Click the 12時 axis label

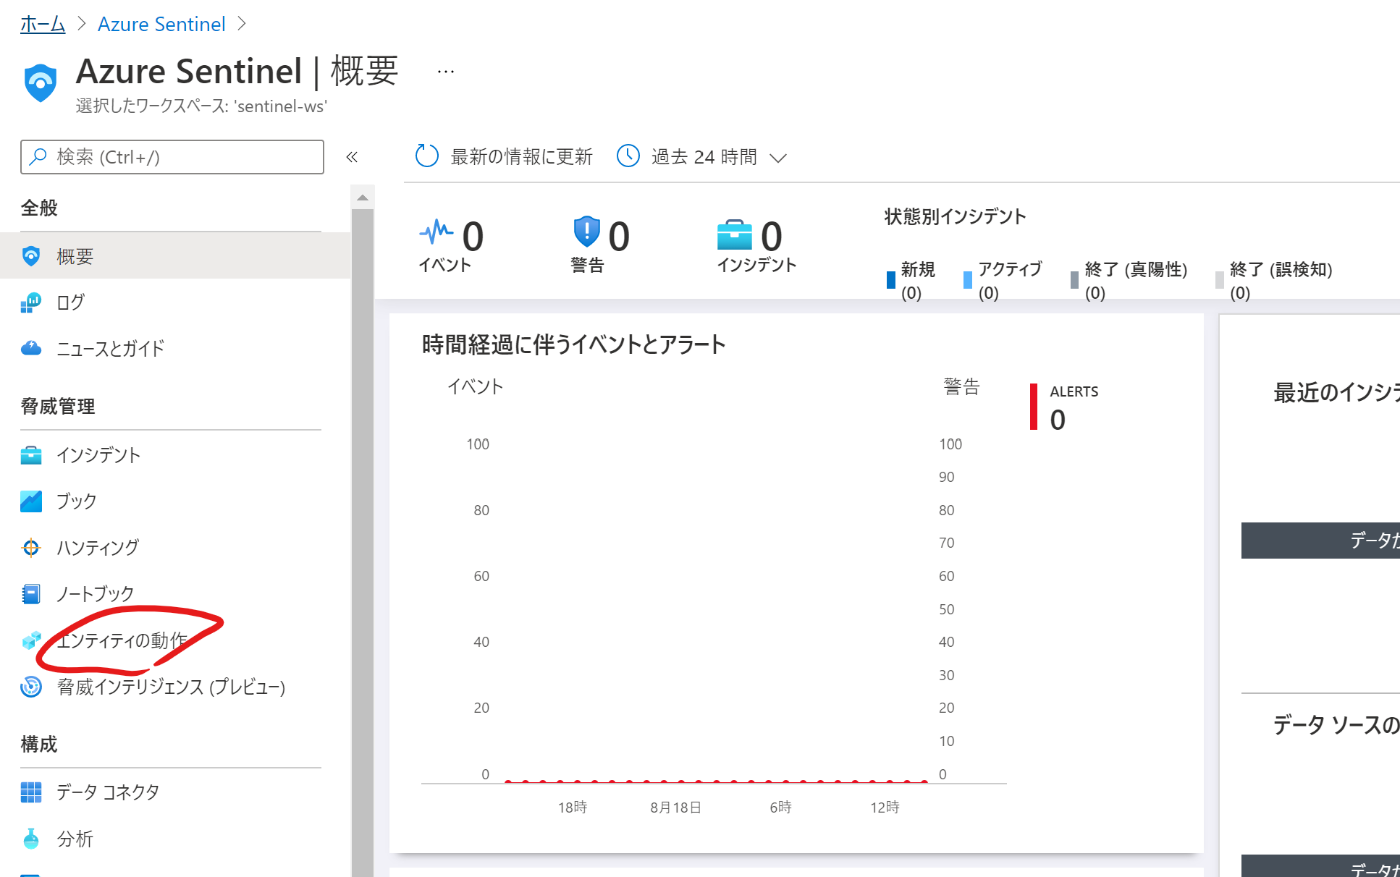point(884,807)
